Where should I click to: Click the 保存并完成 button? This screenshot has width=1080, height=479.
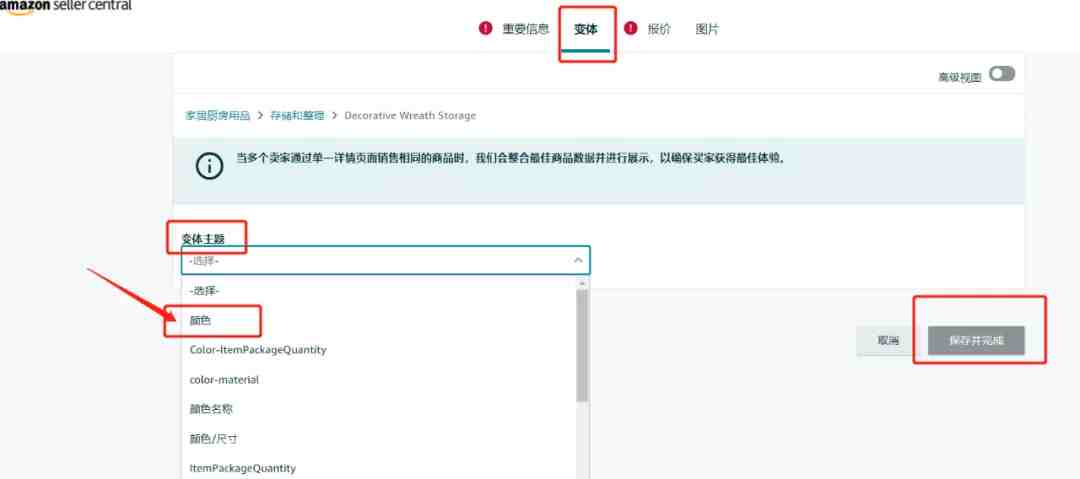976,340
